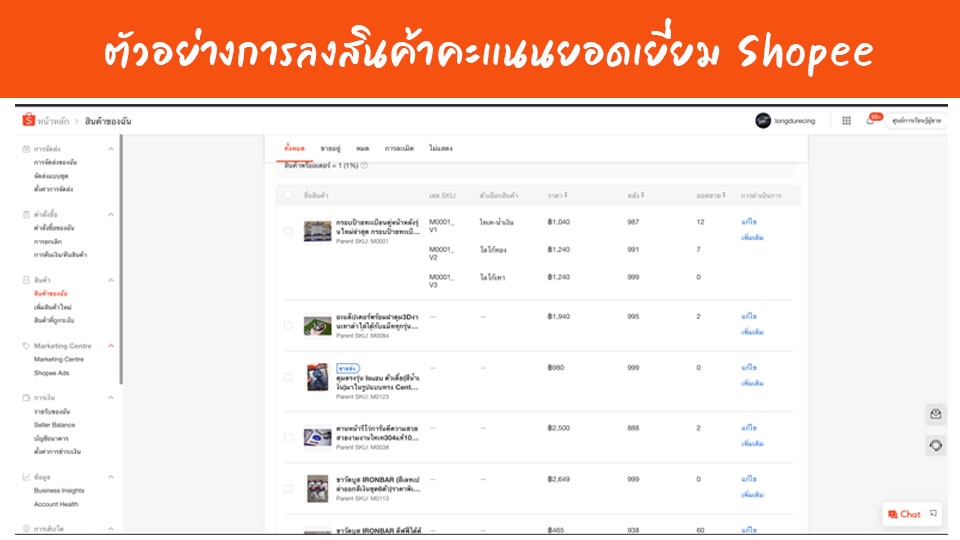Click the Marketing Centre tag icon
This screenshot has height=540, width=960.
pyautogui.click(x=26, y=346)
